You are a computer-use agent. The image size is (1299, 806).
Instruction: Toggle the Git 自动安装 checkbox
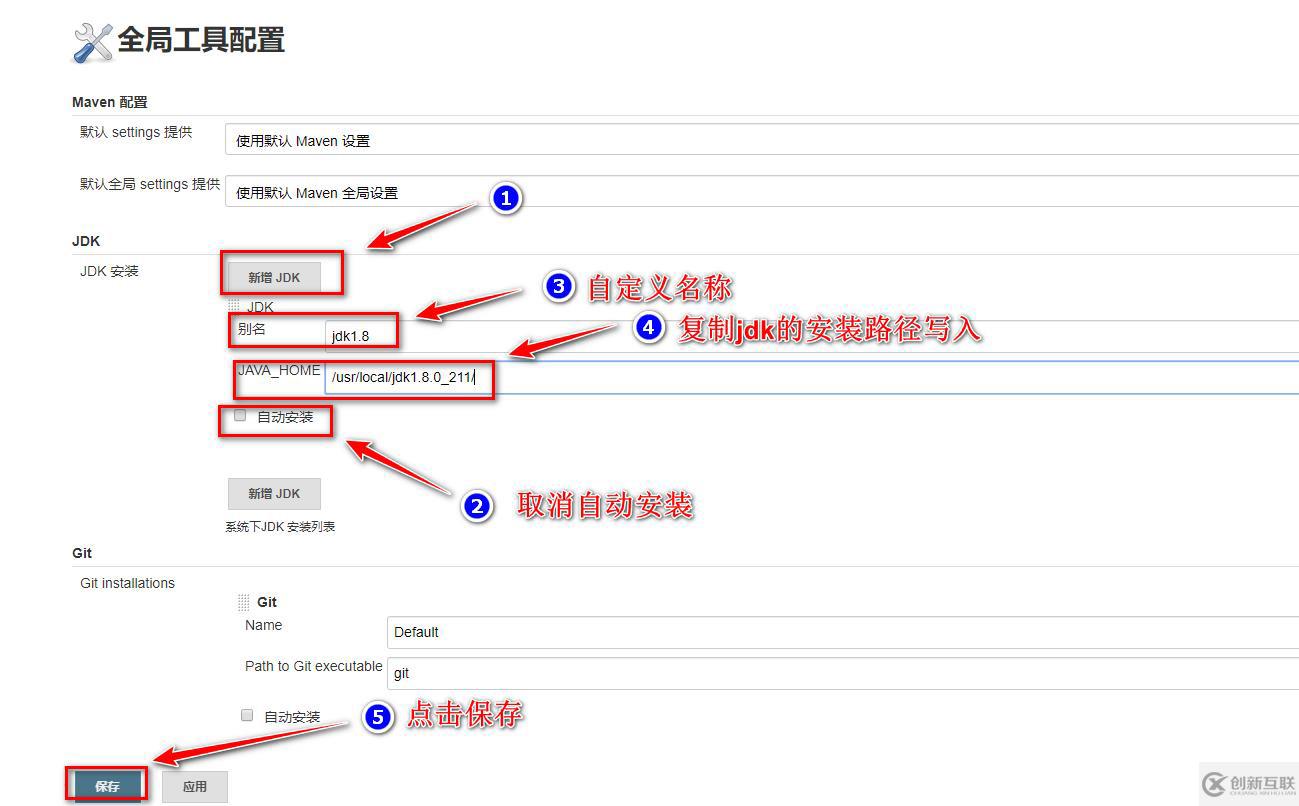tap(247, 715)
